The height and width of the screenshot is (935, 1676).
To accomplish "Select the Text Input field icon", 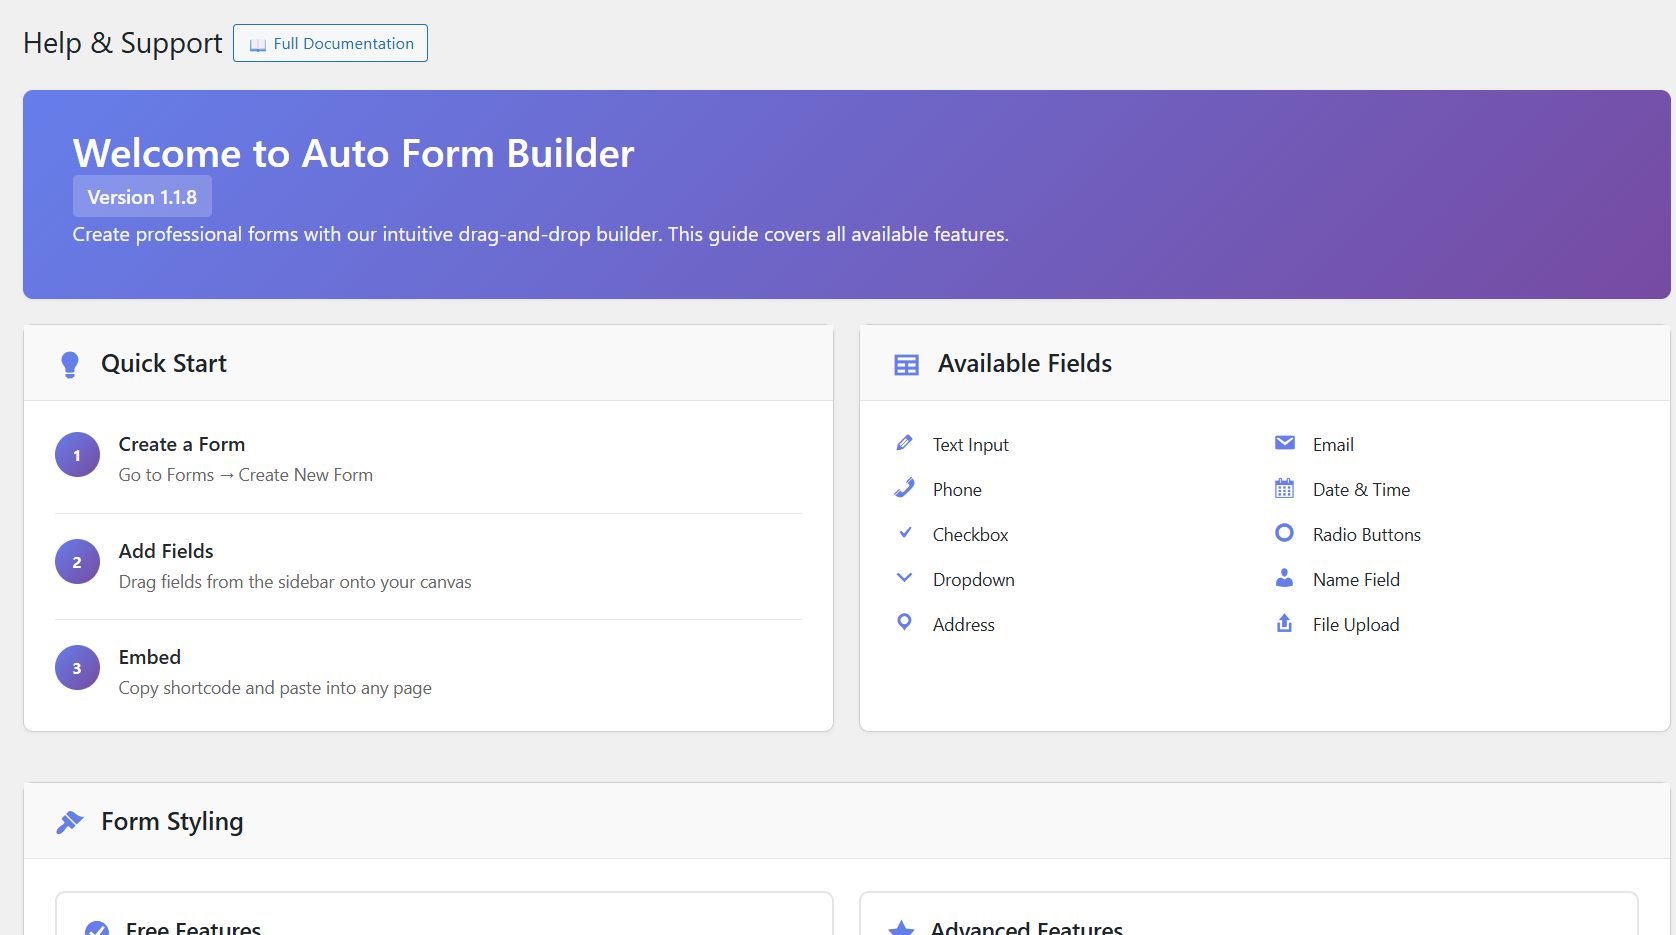I will [x=904, y=442].
